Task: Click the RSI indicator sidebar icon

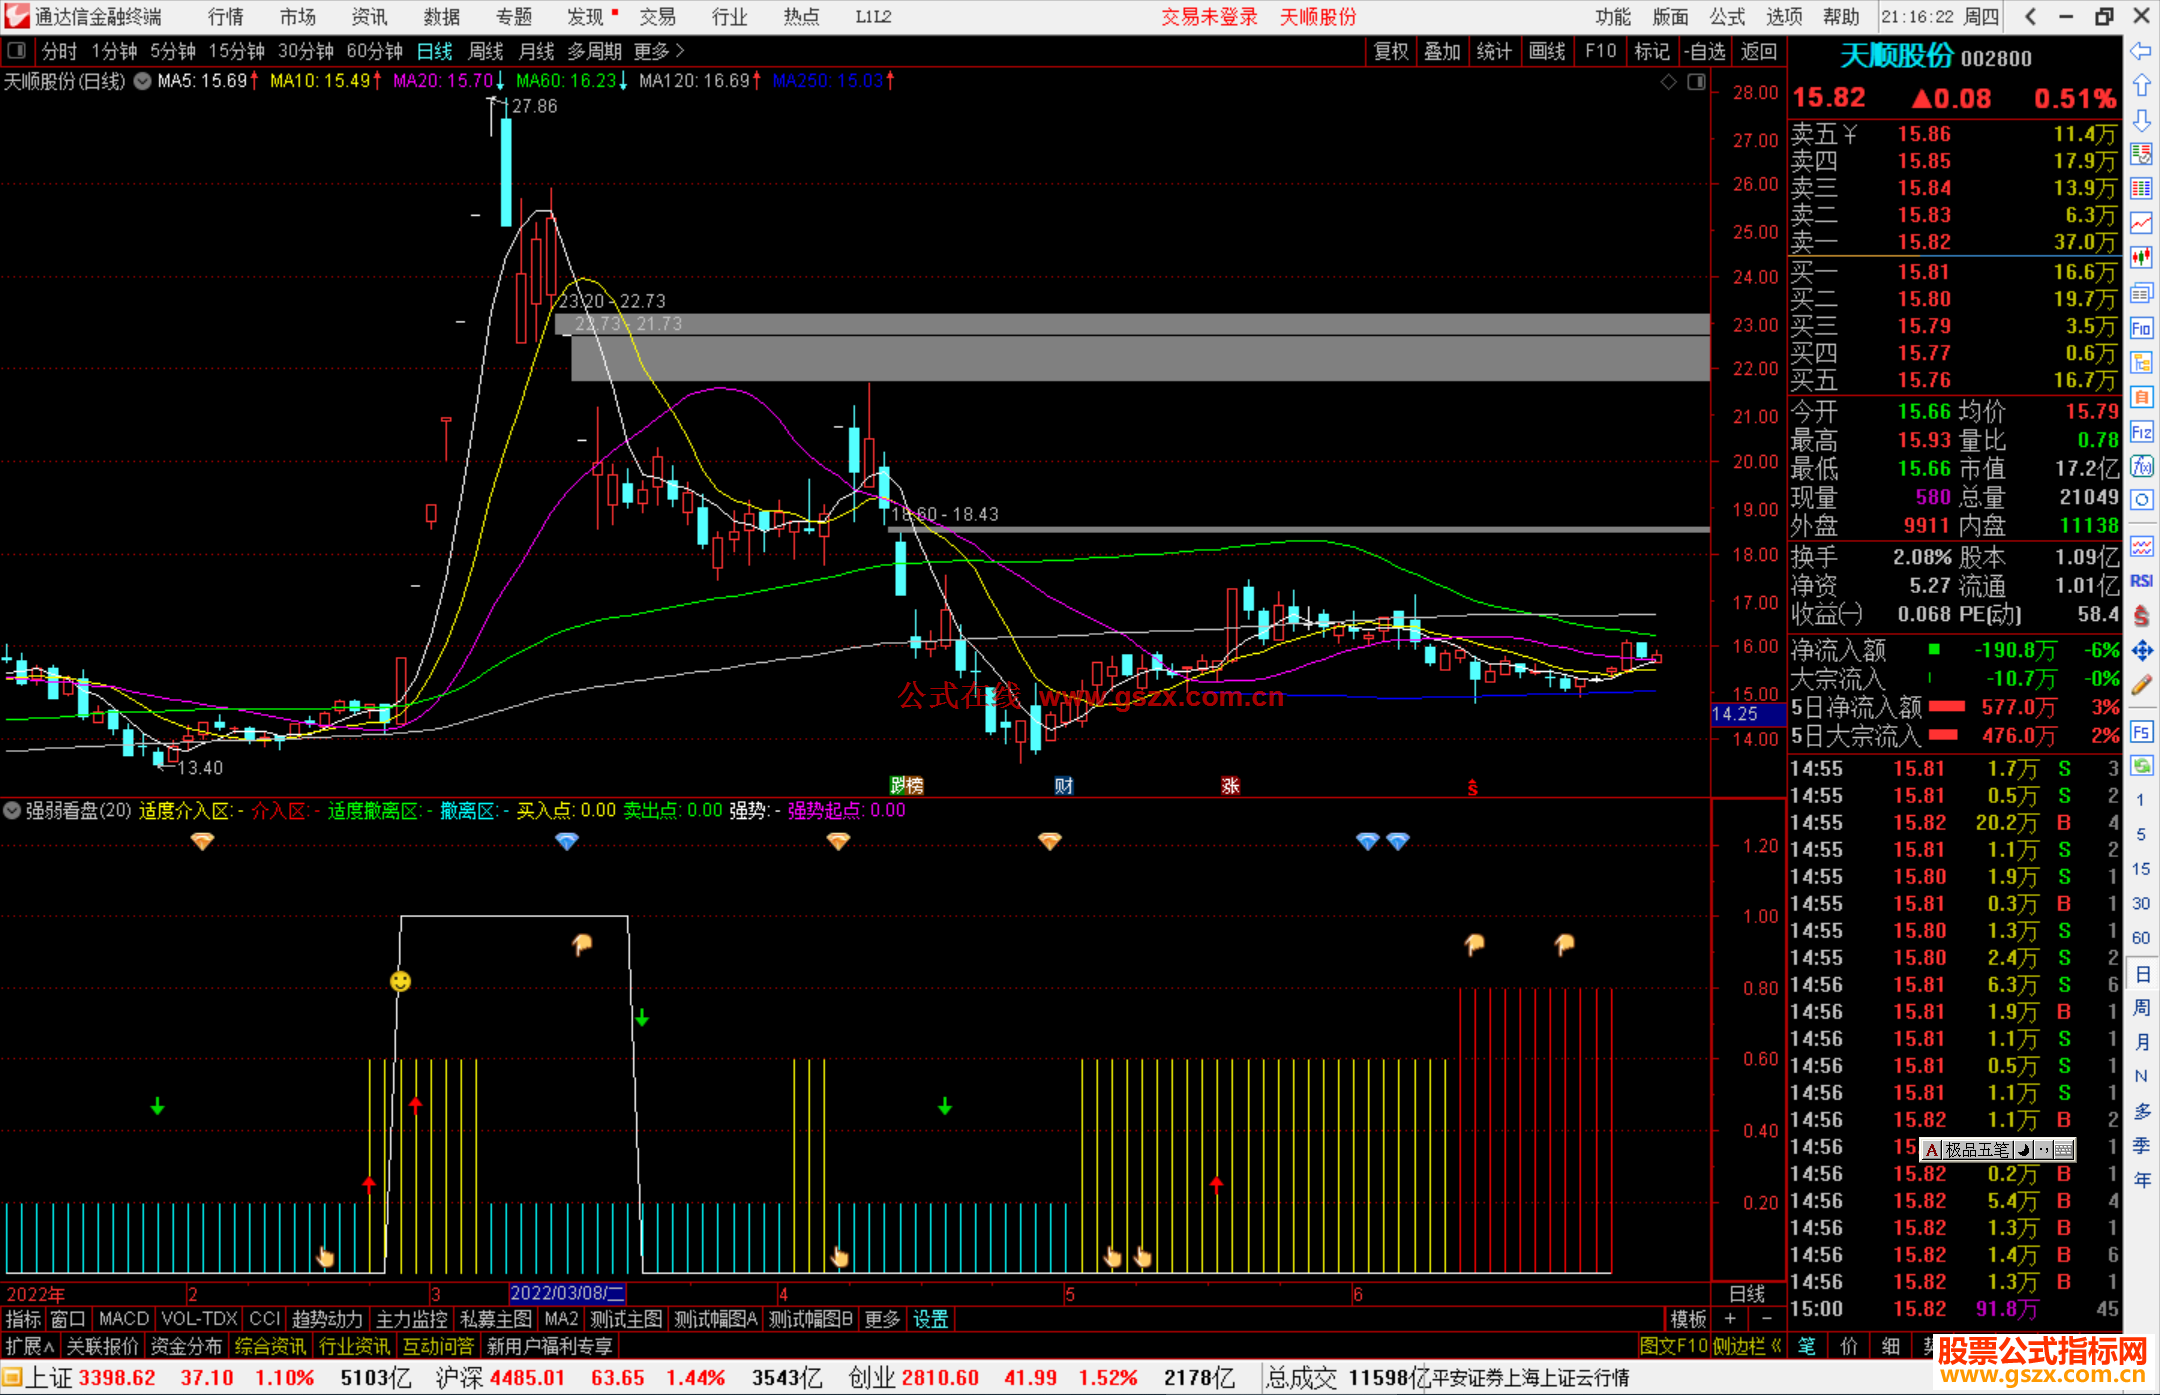Action: 2141,581
